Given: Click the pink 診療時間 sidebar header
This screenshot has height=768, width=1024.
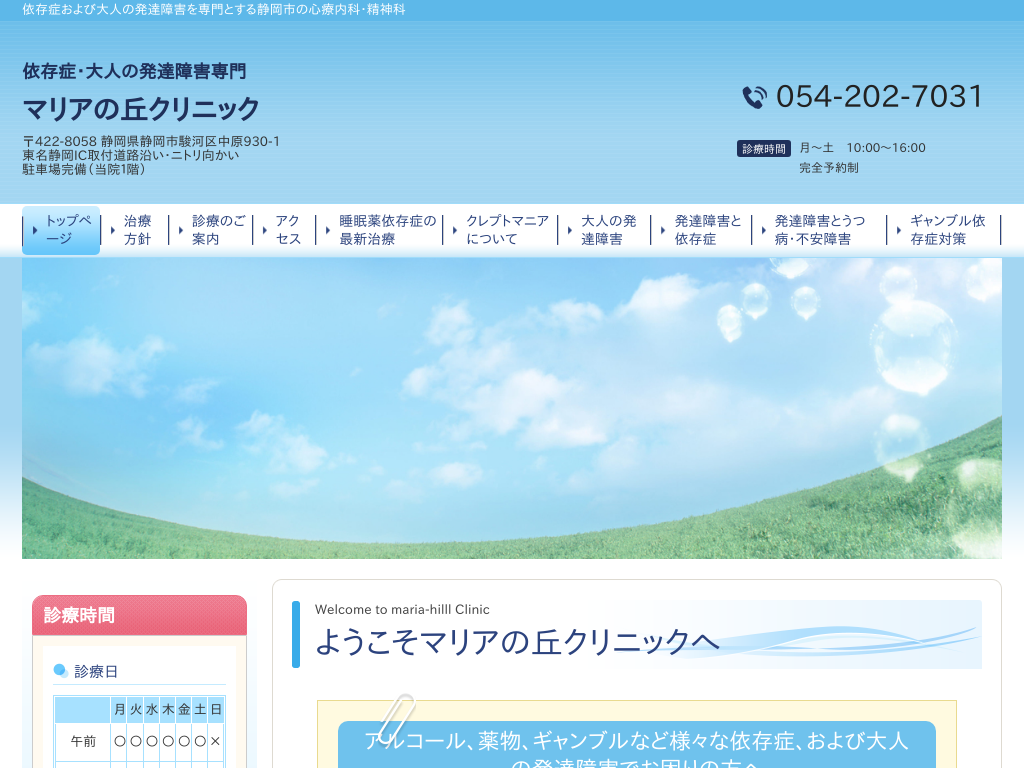Looking at the screenshot, I should coord(139,615).
